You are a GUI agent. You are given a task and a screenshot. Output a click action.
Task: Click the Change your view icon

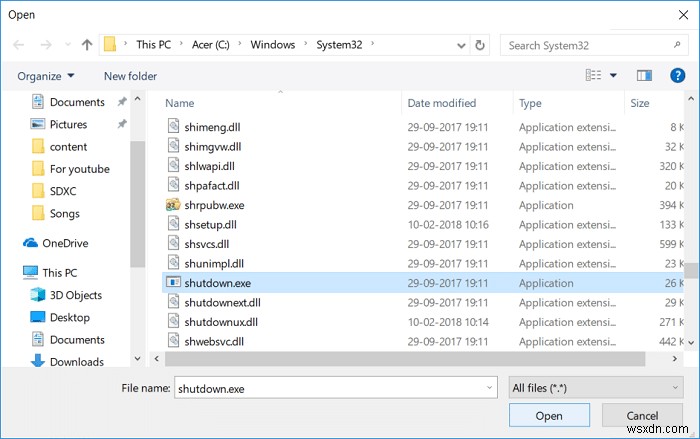593,75
